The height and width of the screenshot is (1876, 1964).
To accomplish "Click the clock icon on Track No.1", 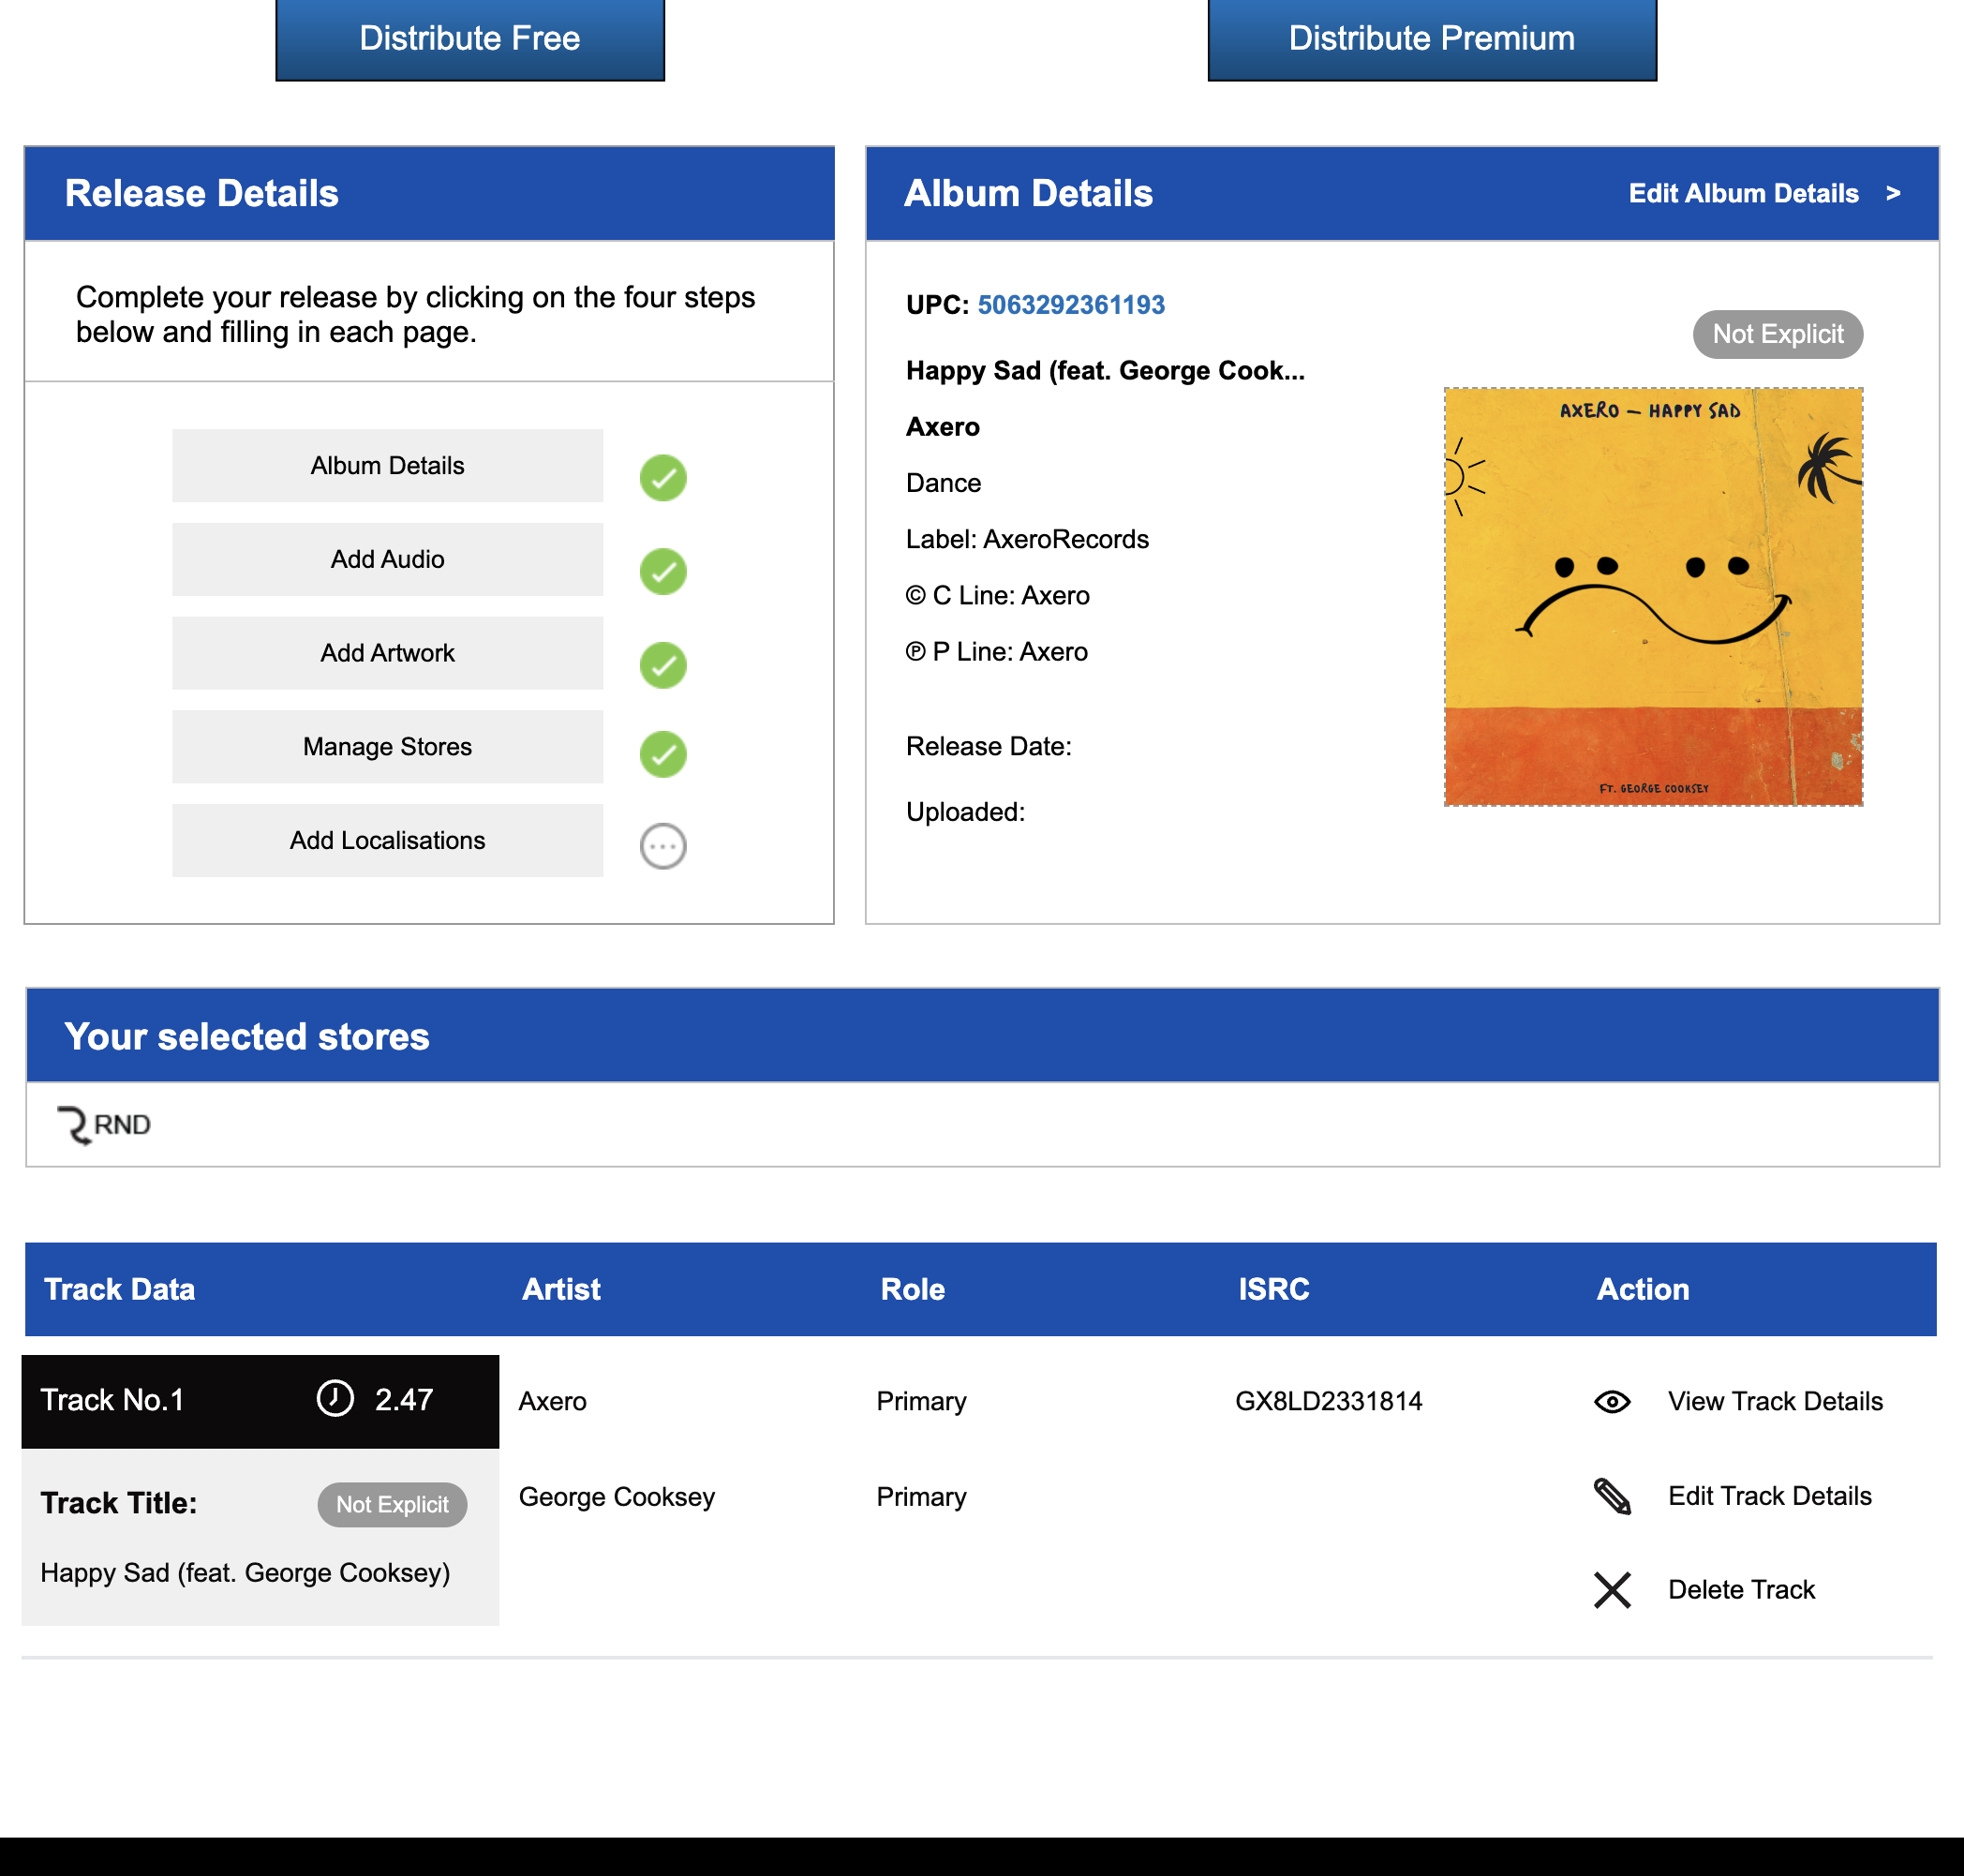I will 335,1398.
